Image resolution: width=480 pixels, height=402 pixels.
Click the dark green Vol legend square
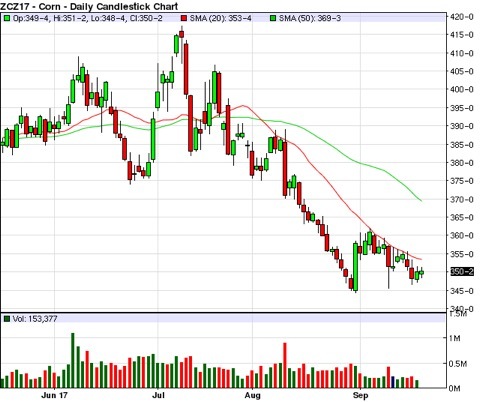(6, 319)
